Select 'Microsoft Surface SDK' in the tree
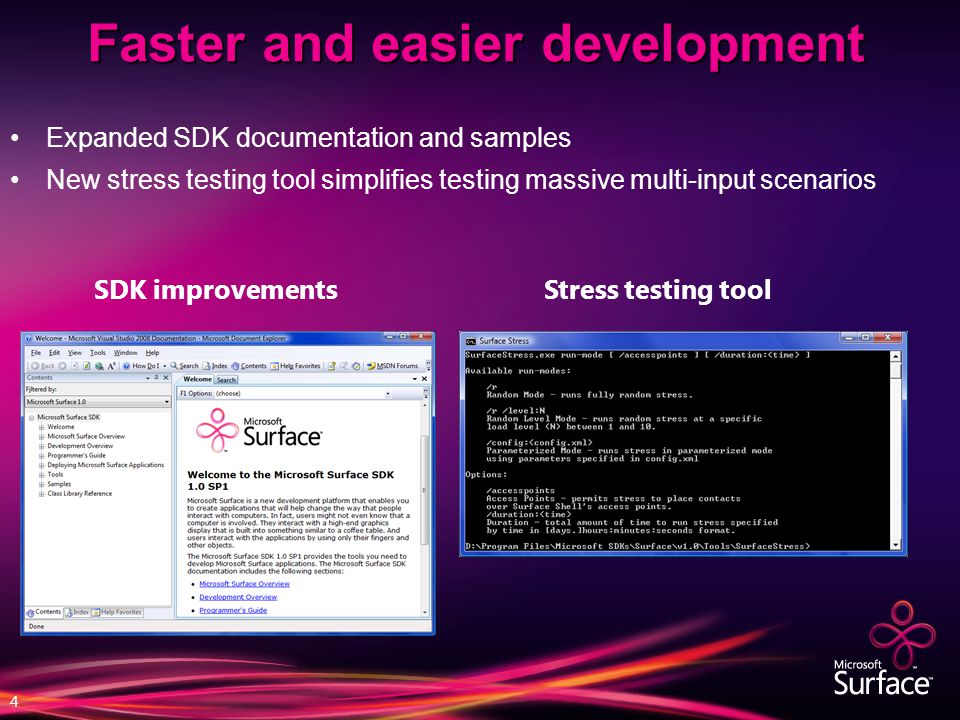The height and width of the screenshot is (720, 960). click(x=69, y=417)
